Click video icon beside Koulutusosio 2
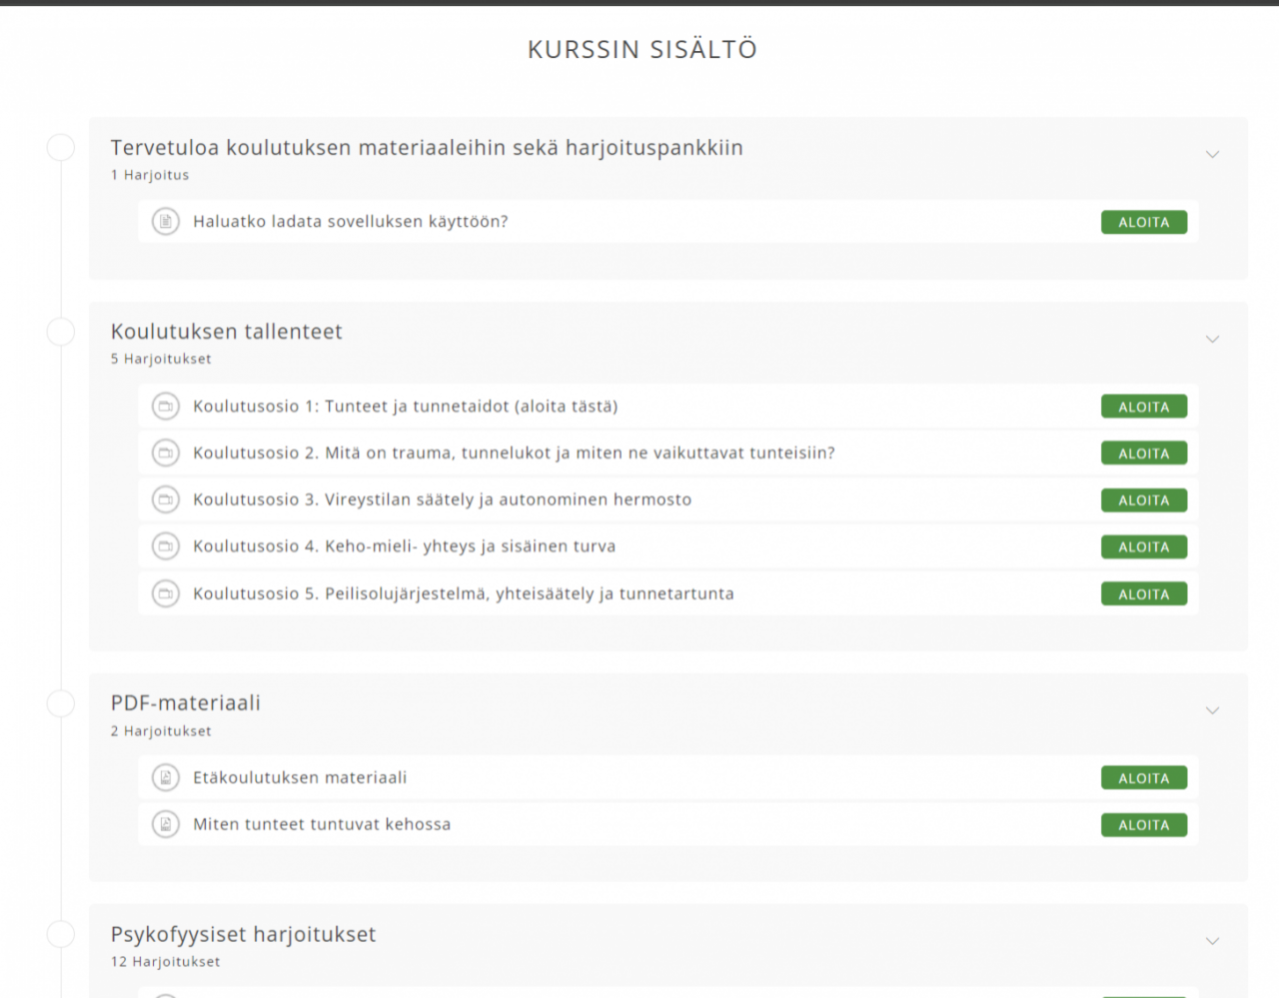 click(x=166, y=453)
